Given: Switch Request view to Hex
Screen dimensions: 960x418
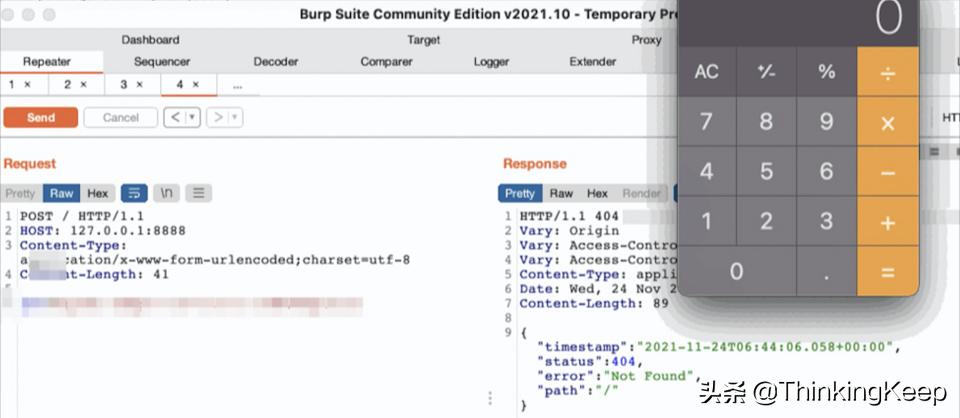Looking at the screenshot, I should point(97,193).
